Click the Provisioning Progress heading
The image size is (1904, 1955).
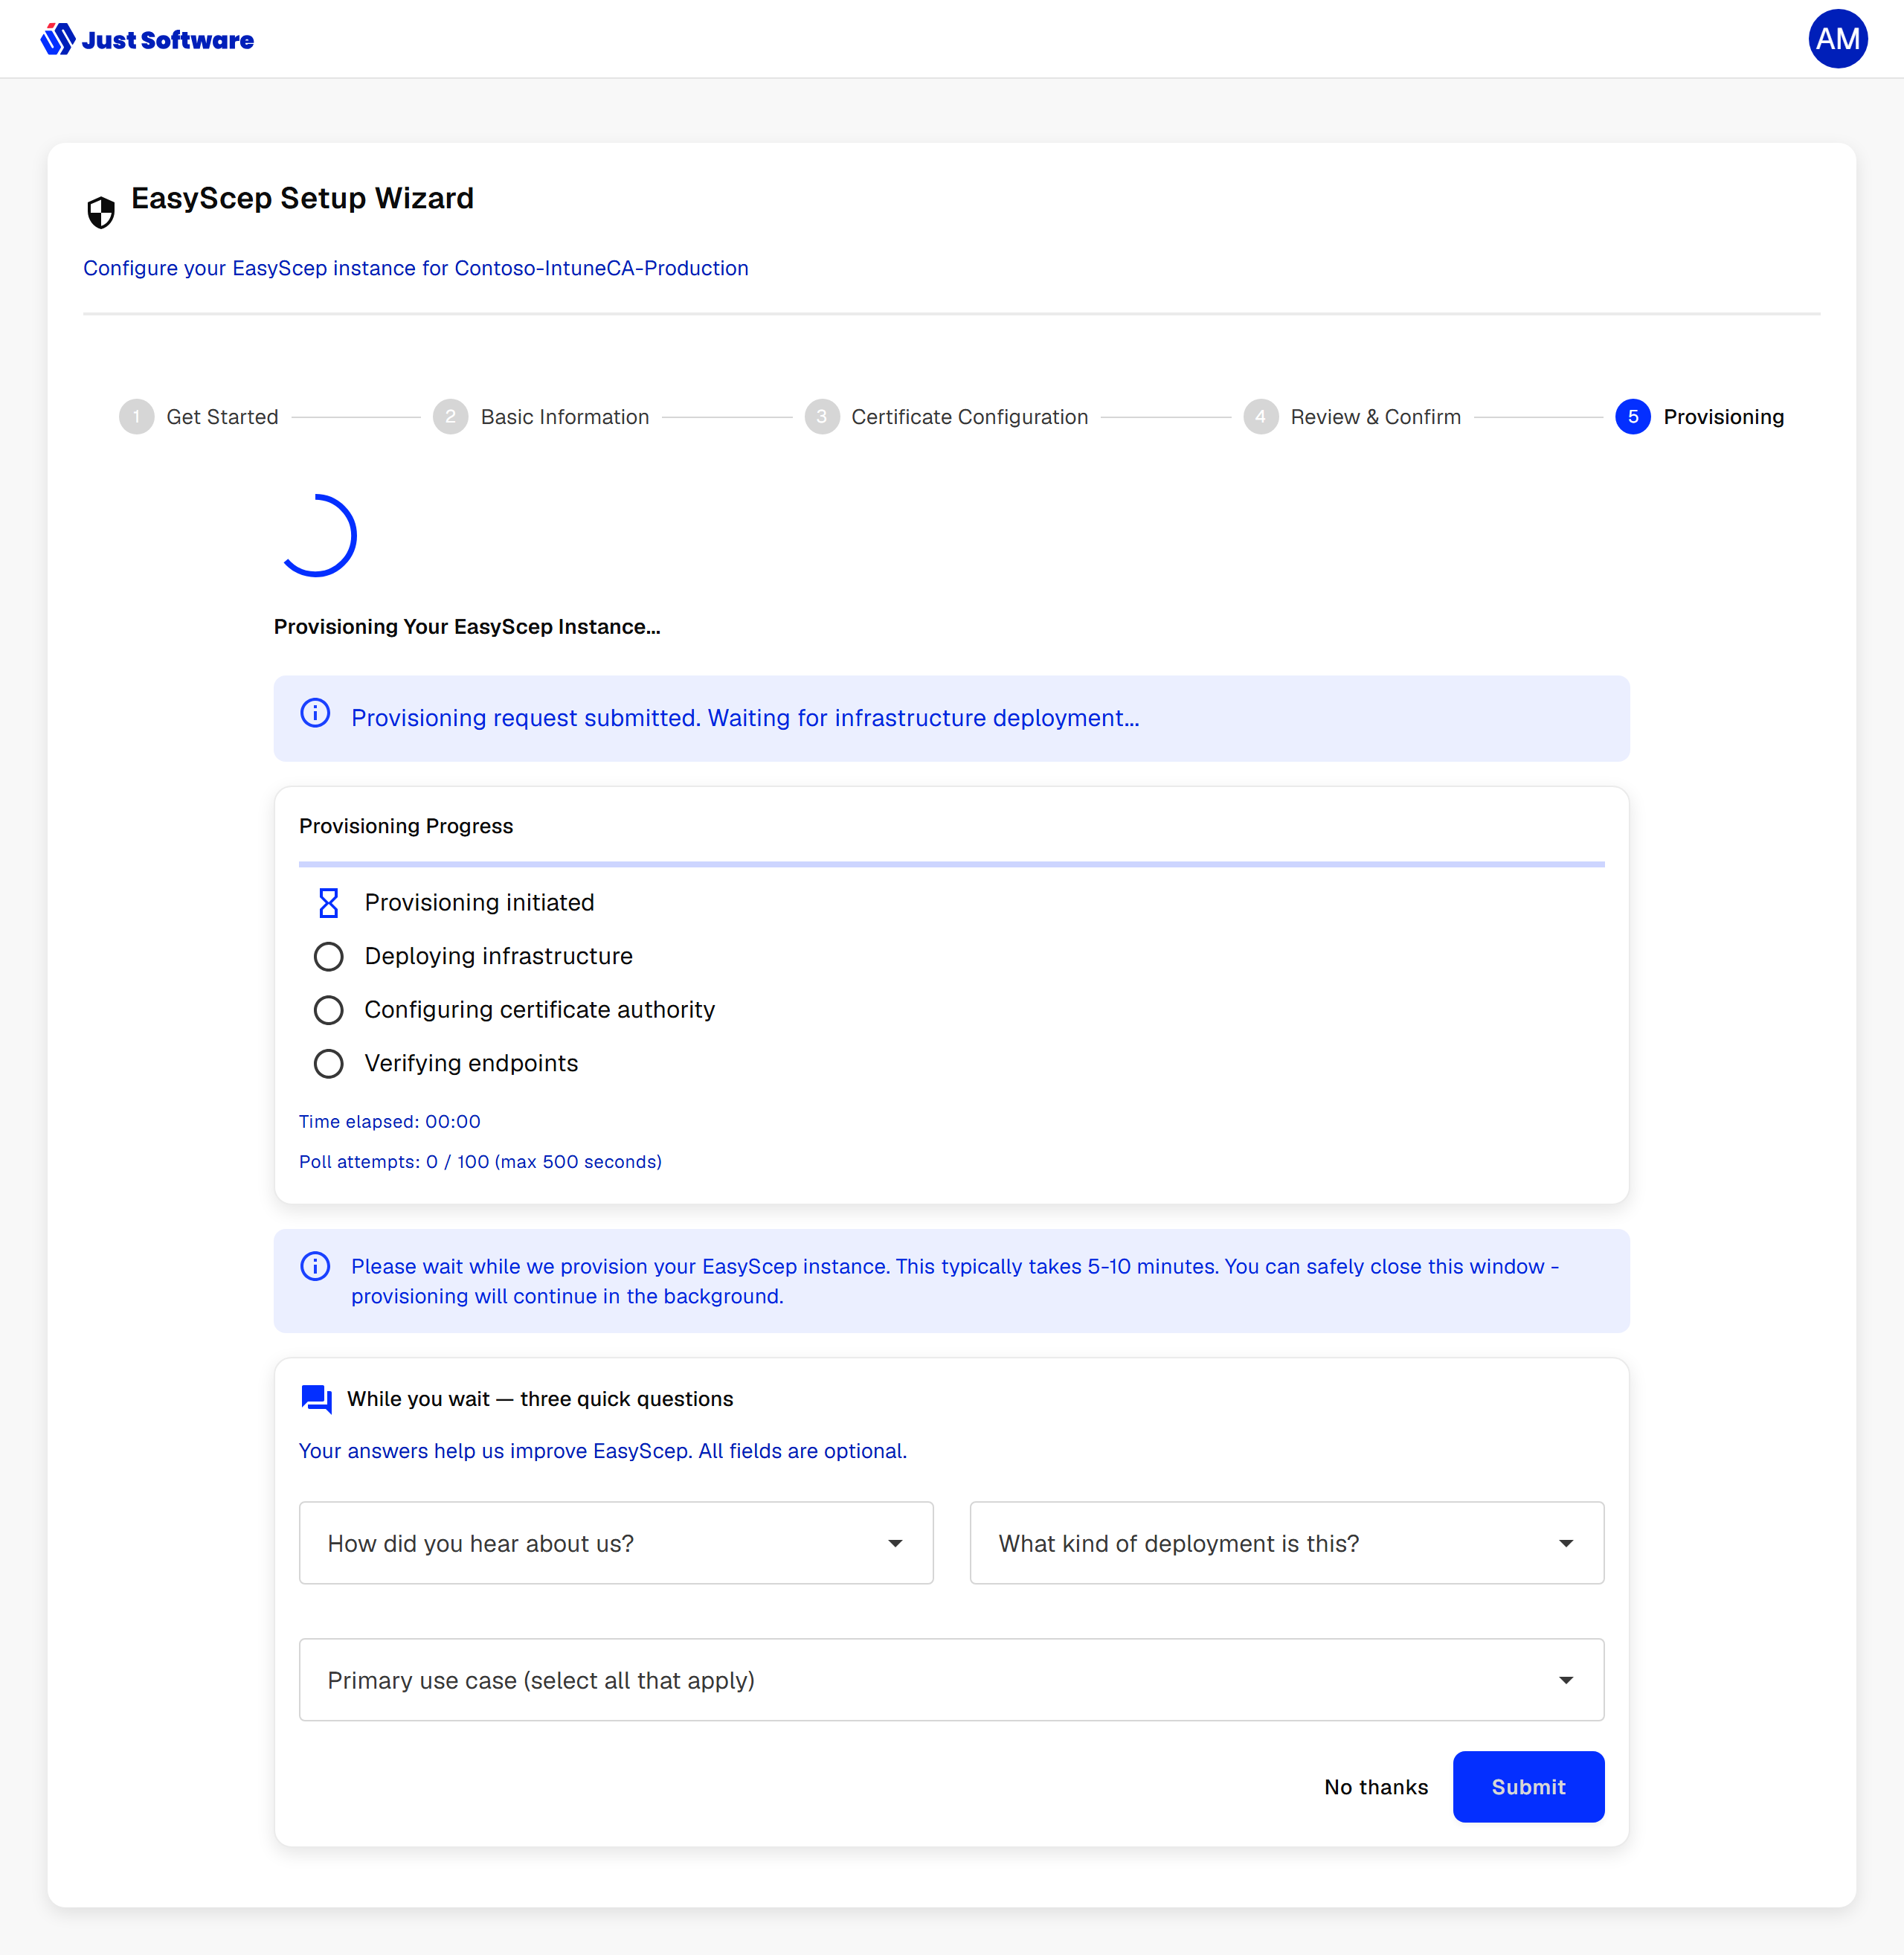coord(405,826)
